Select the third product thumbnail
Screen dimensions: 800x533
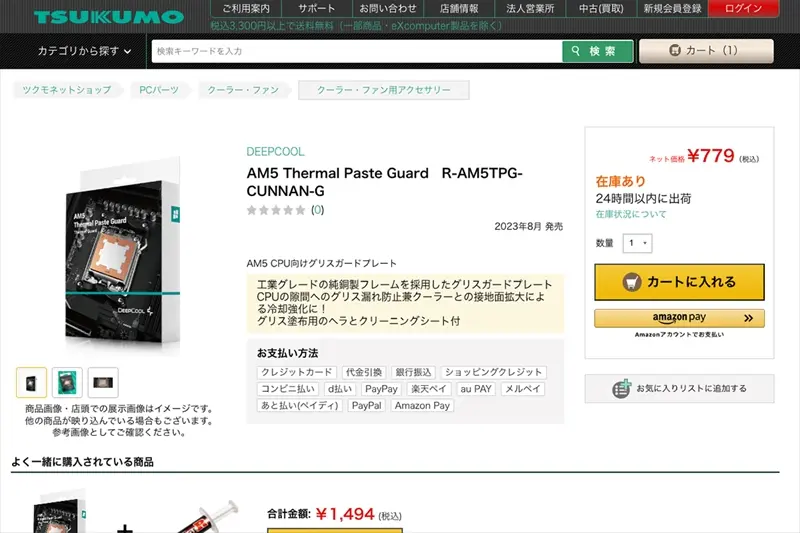tap(103, 383)
